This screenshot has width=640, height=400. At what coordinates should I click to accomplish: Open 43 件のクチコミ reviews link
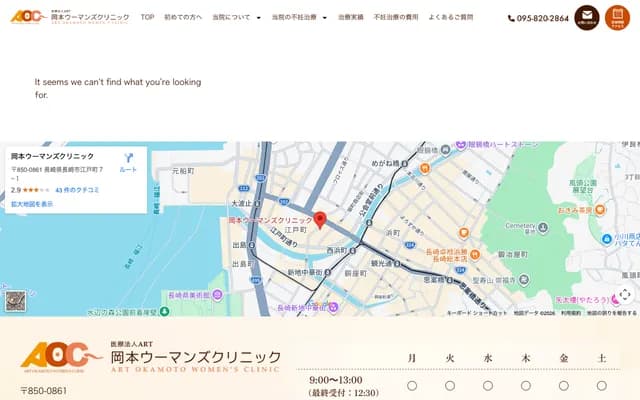77,190
